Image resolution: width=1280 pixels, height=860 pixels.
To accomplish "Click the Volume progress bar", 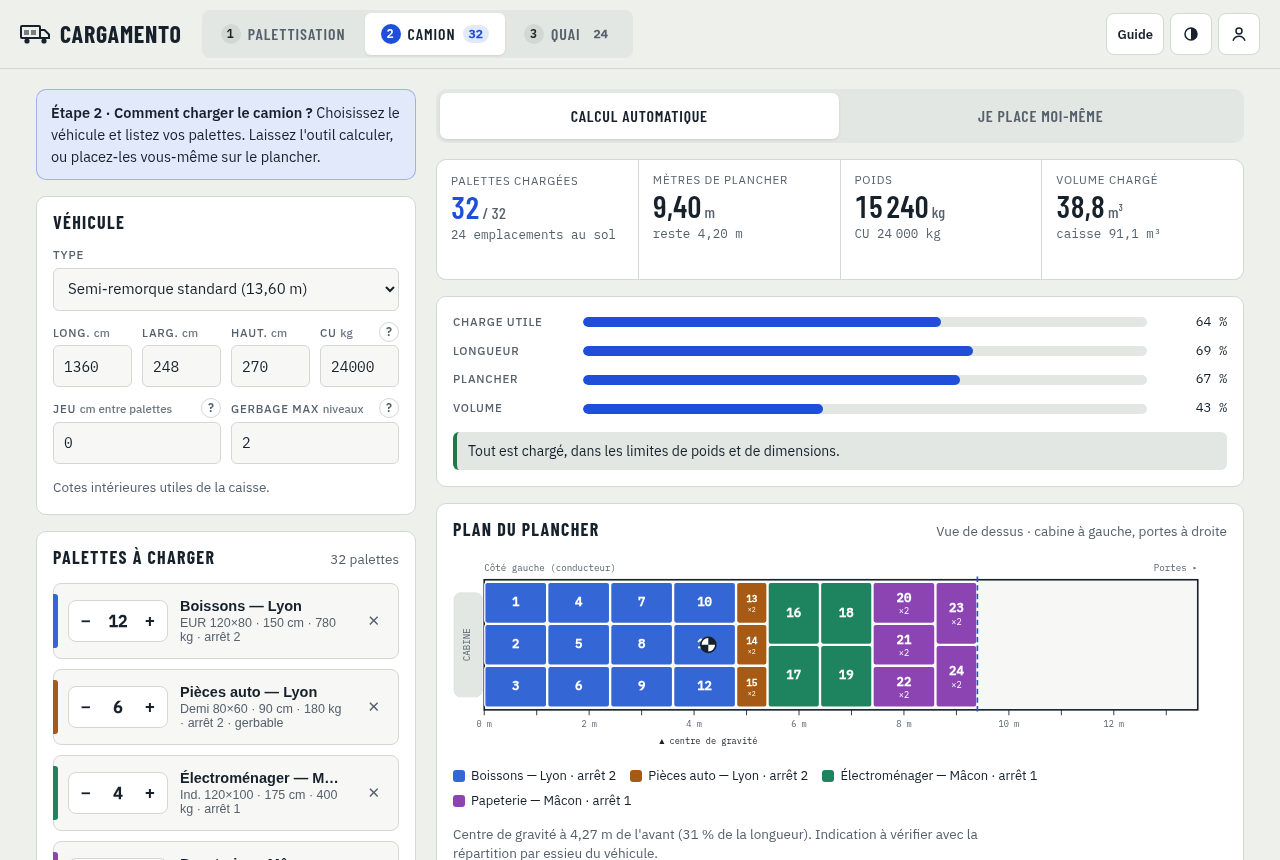I will pos(865,408).
